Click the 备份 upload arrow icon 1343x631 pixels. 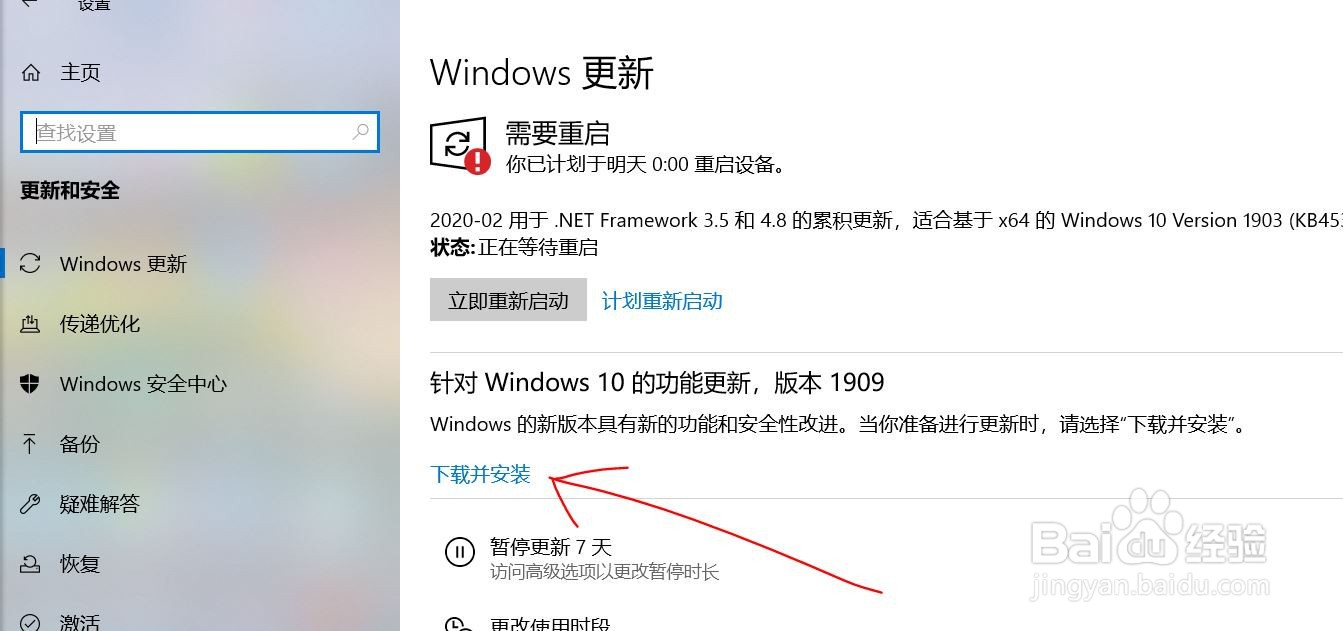[31, 444]
